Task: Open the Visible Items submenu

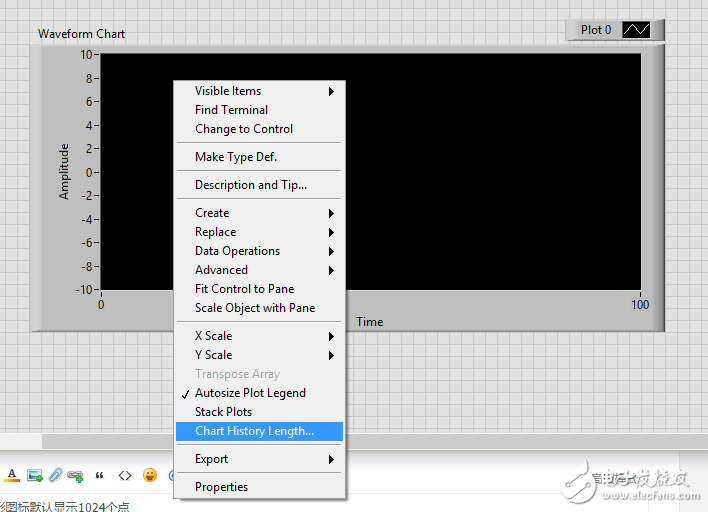Action: 259,91
